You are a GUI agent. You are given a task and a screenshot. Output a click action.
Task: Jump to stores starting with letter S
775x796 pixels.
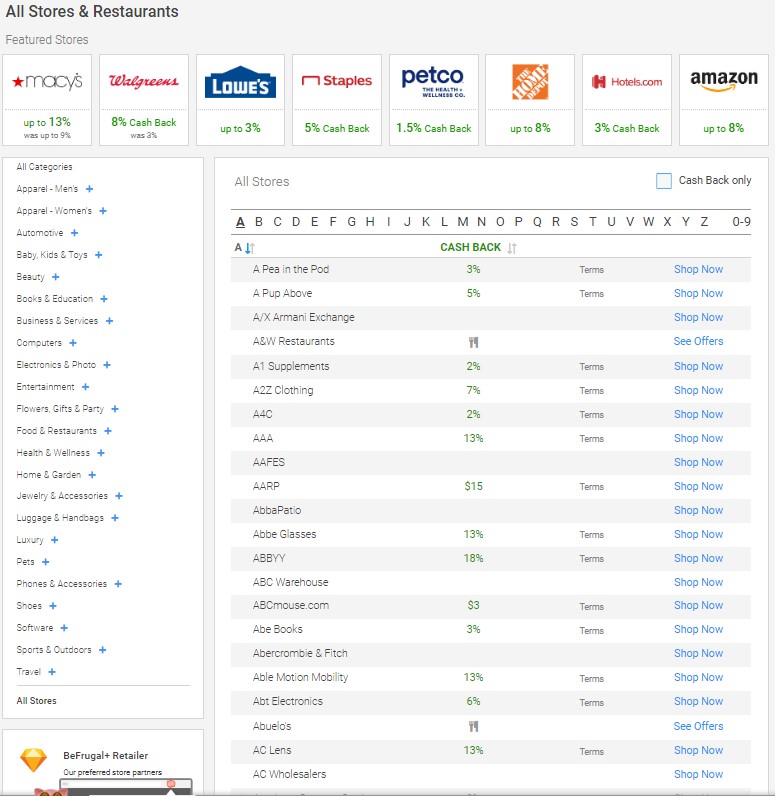coord(575,222)
